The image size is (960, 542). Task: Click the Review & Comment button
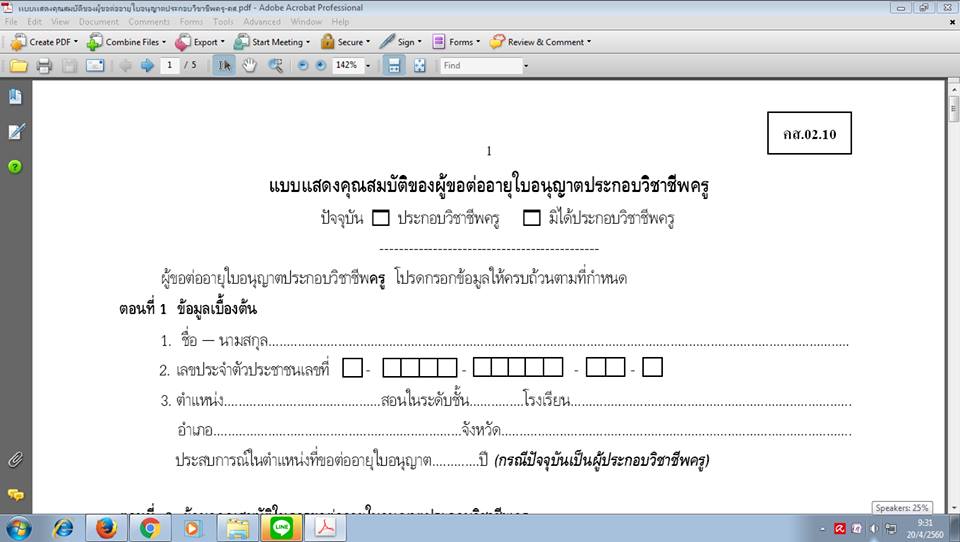[x=540, y=42]
